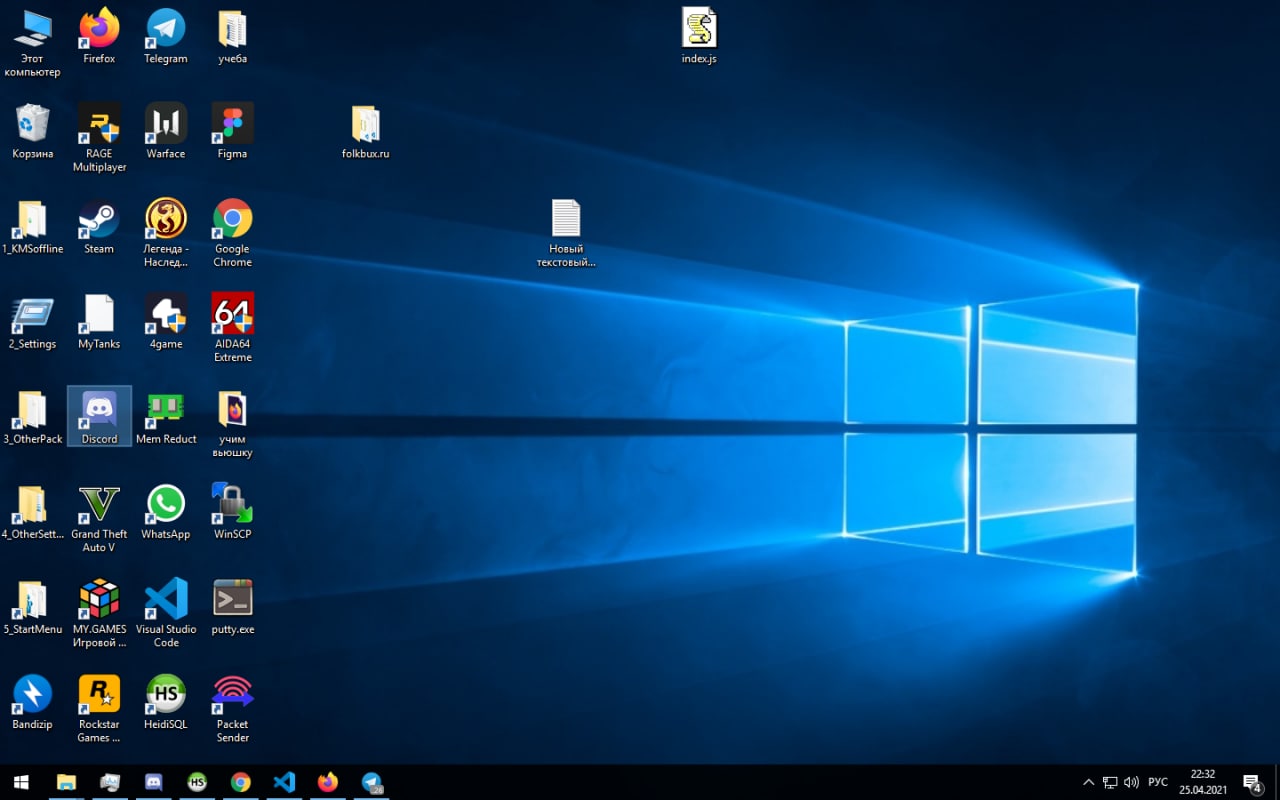Open File Explorer from the taskbar
The image size is (1280, 800).
[66, 782]
